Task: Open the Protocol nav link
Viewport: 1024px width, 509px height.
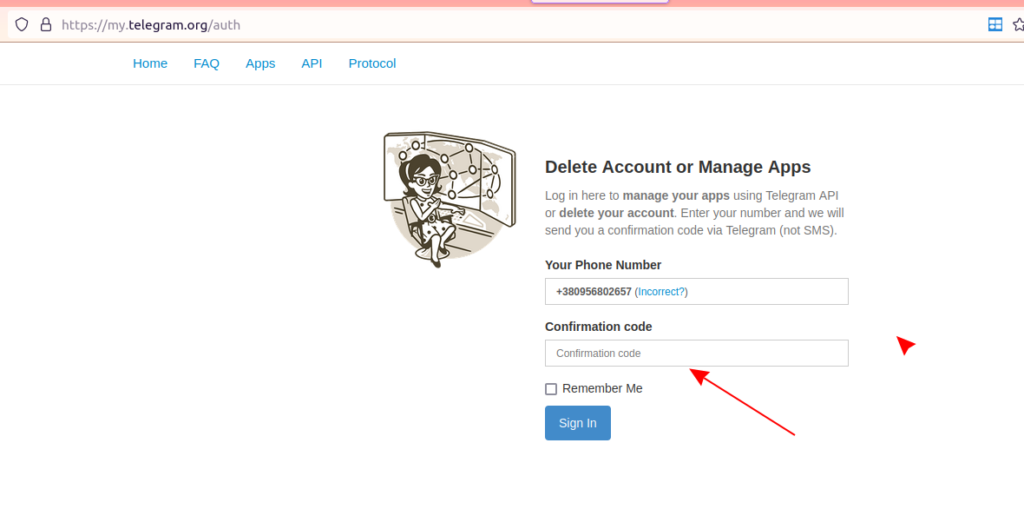Action: [372, 63]
